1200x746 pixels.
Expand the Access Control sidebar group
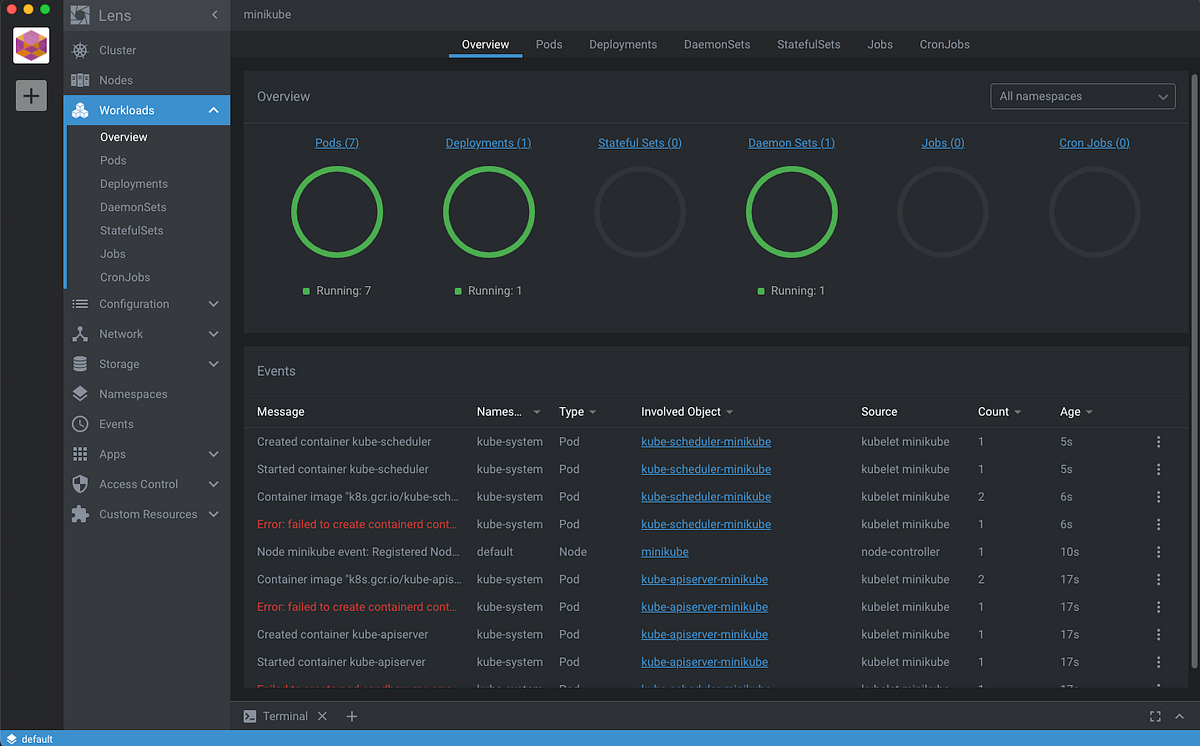[147, 484]
